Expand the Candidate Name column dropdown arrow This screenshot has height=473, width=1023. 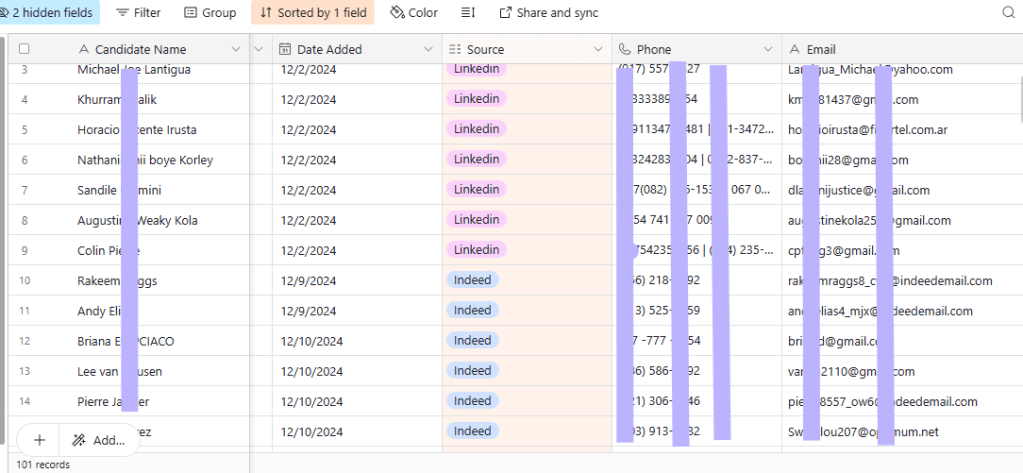[x=236, y=49]
